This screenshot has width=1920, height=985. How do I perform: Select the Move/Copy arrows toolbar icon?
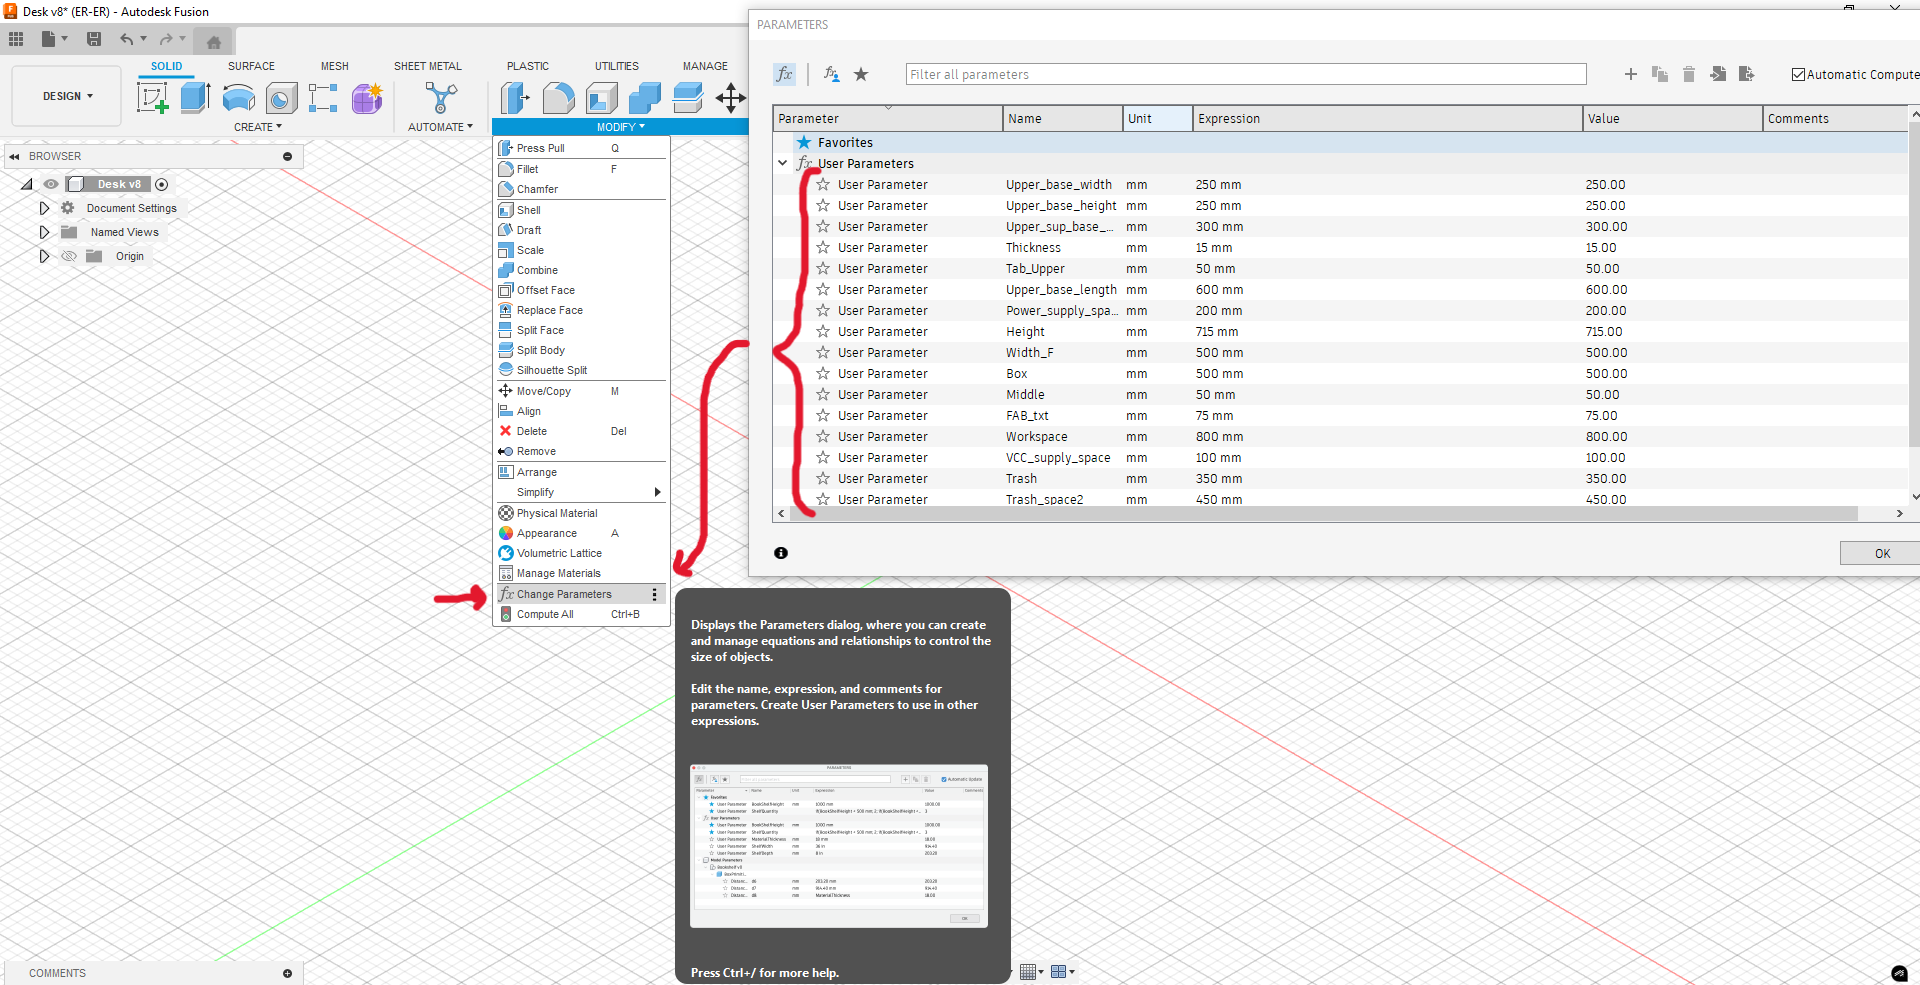tap(731, 97)
